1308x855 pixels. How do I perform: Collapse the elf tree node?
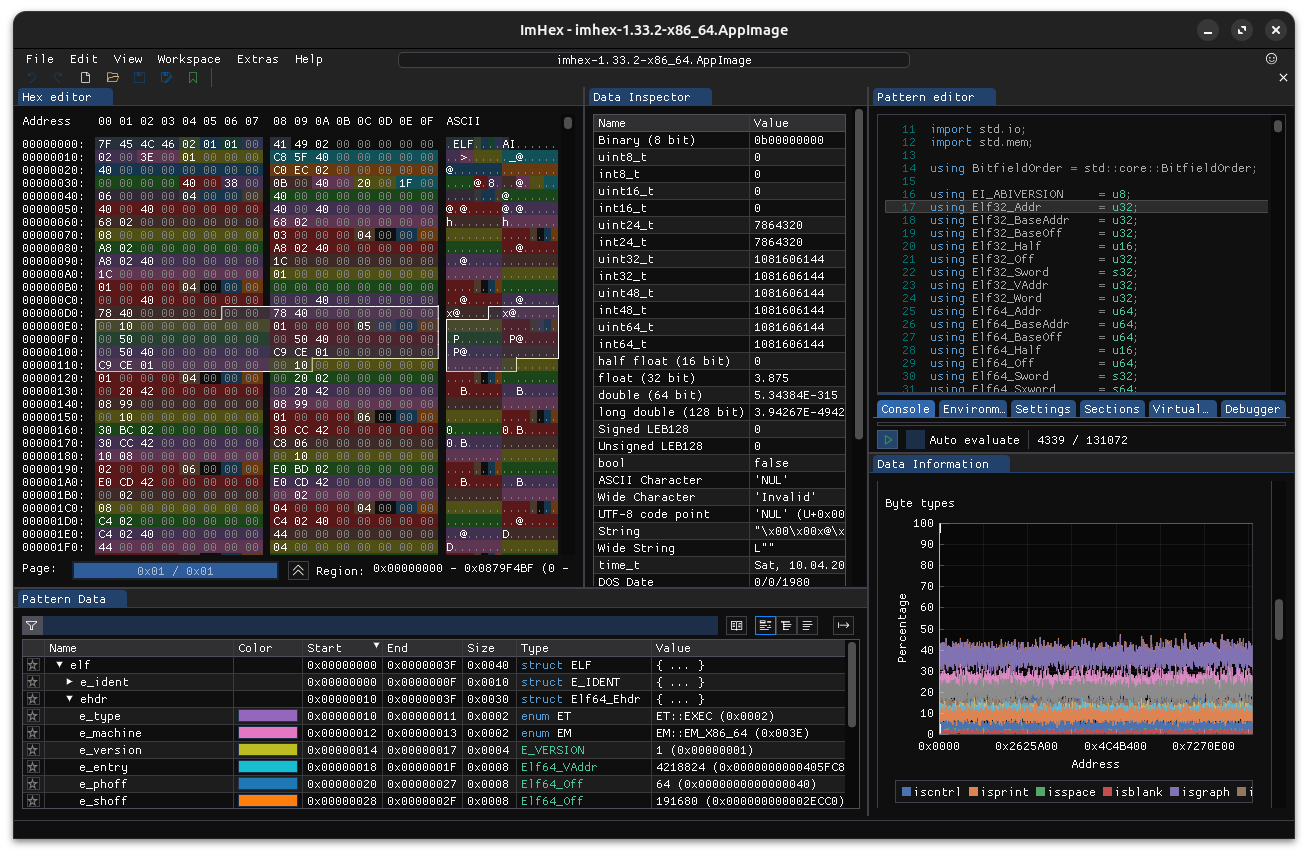pos(59,665)
